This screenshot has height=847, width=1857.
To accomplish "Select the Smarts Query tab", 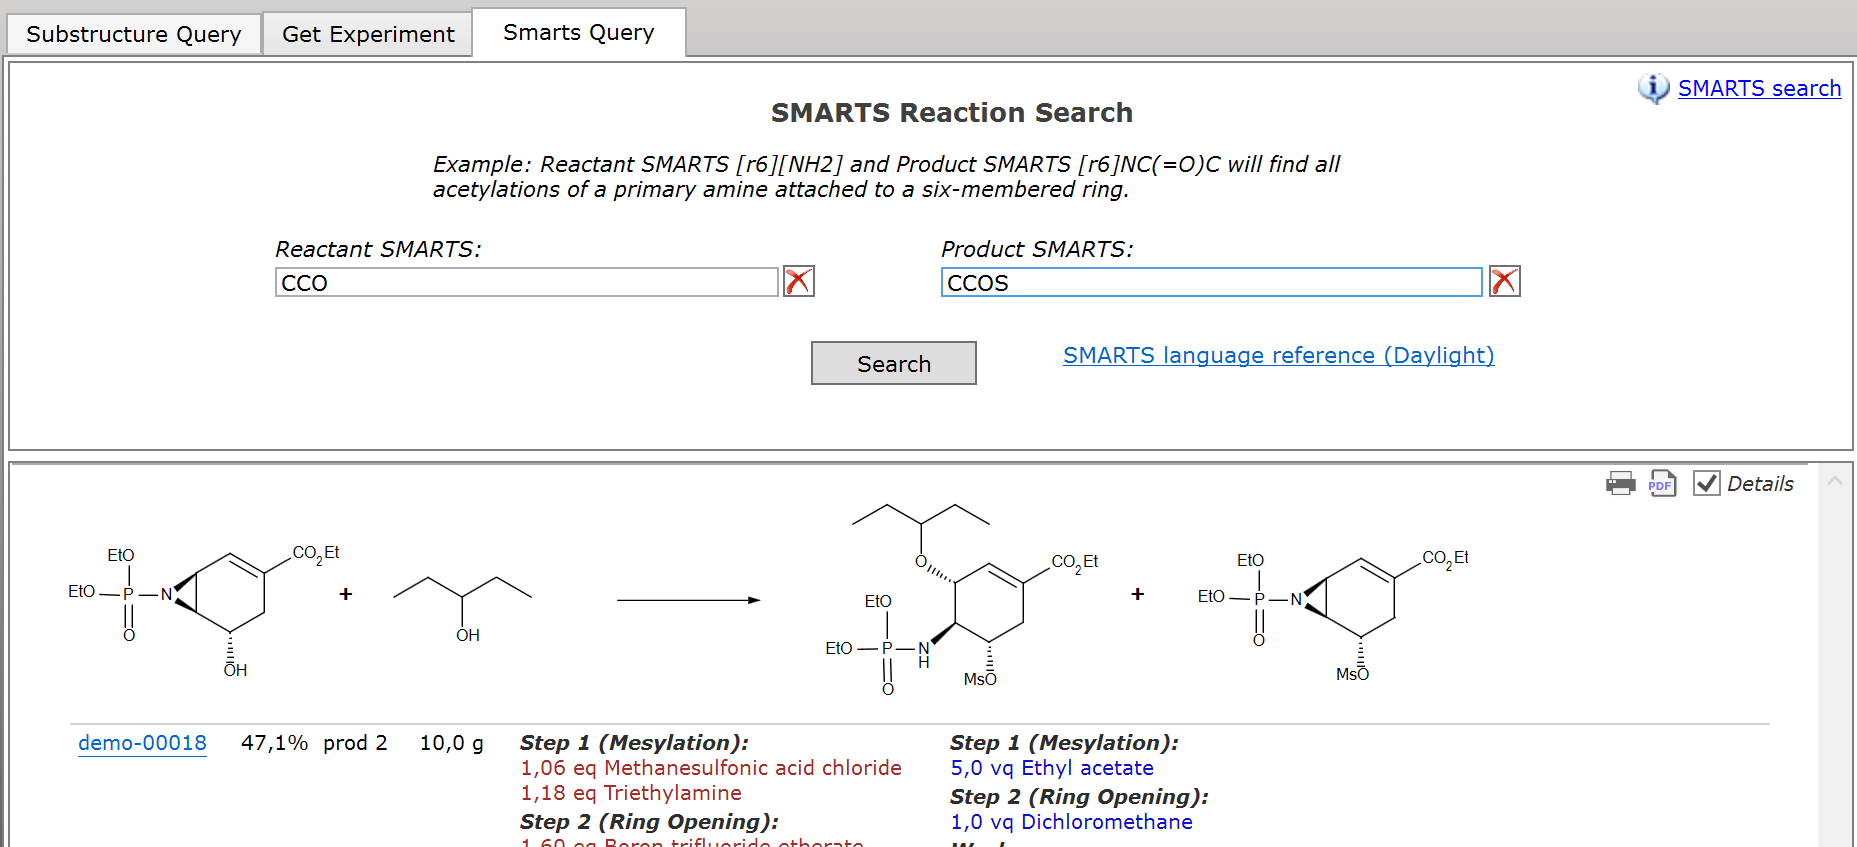I will point(578,33).
